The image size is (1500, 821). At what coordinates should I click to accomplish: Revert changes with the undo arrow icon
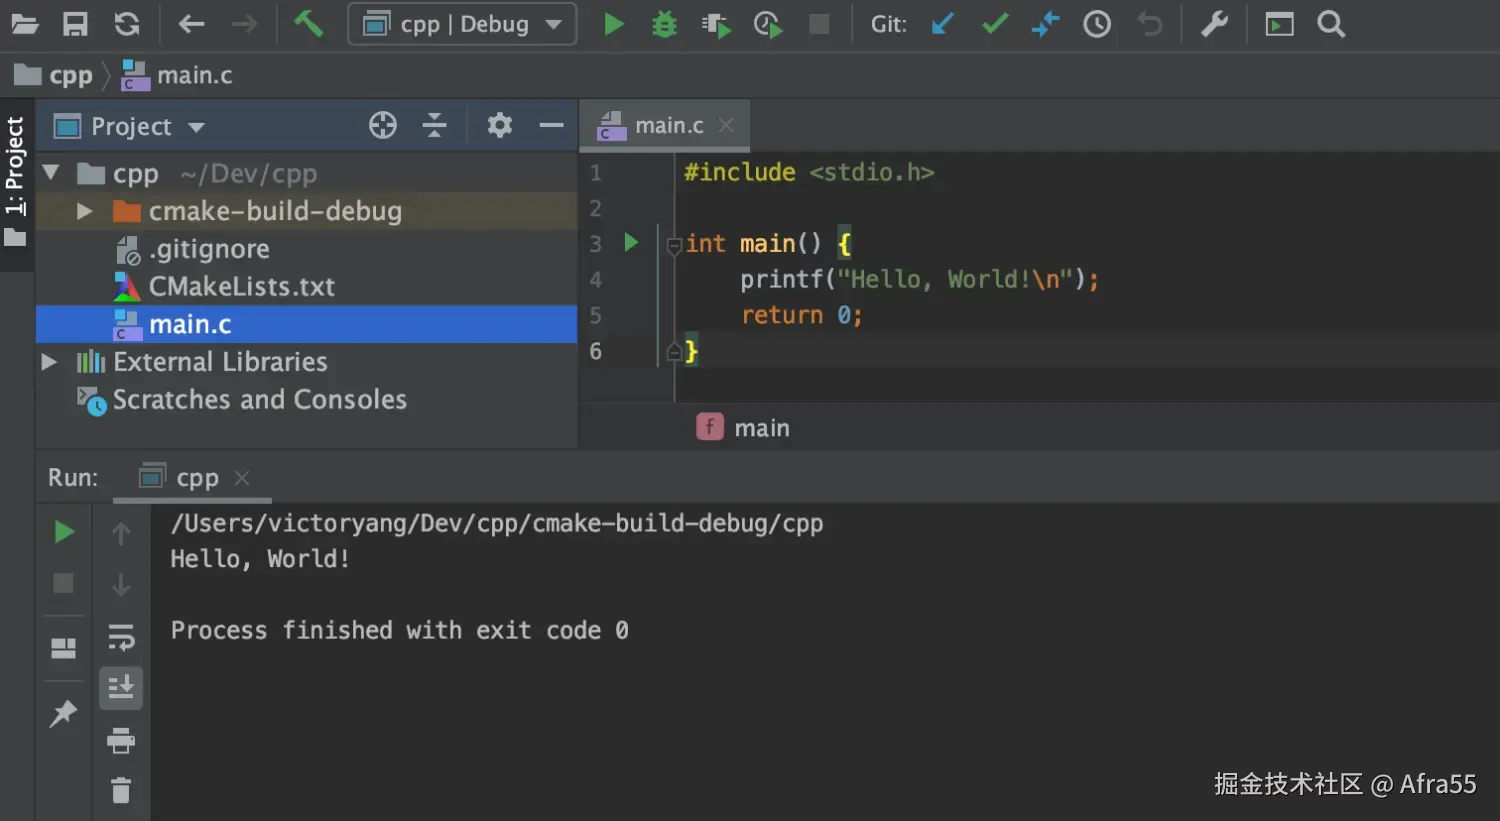click(1150, 24)
